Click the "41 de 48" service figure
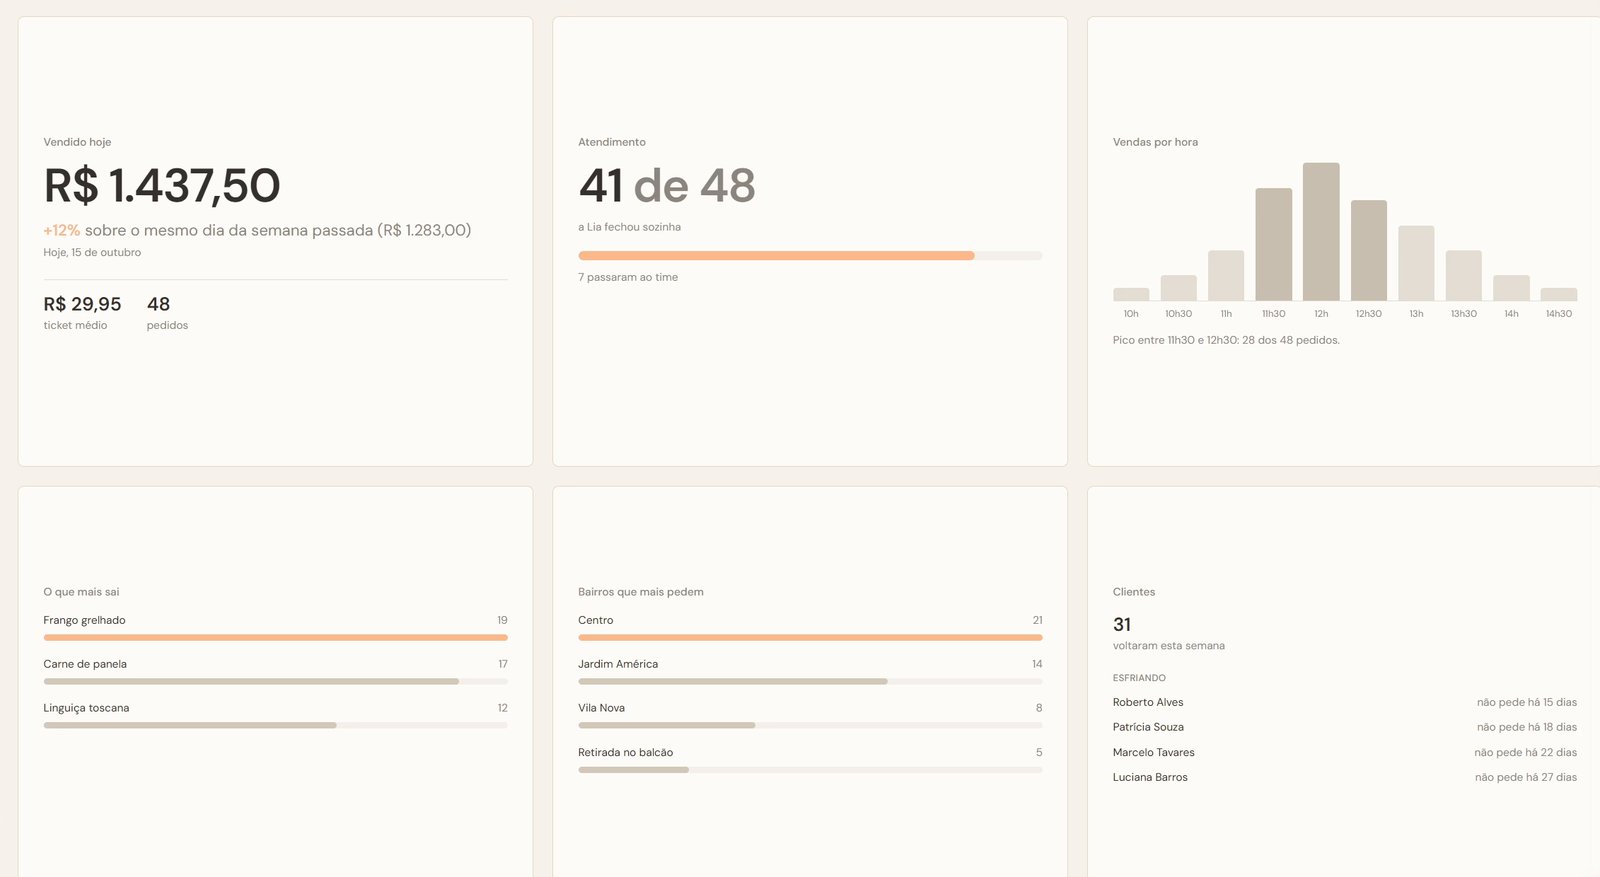The width and height of the screenshot is (1600, 877). coord(667,186)
